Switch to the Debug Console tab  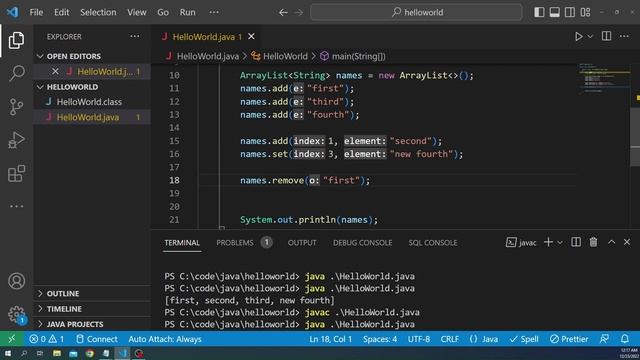pos(362,242)
